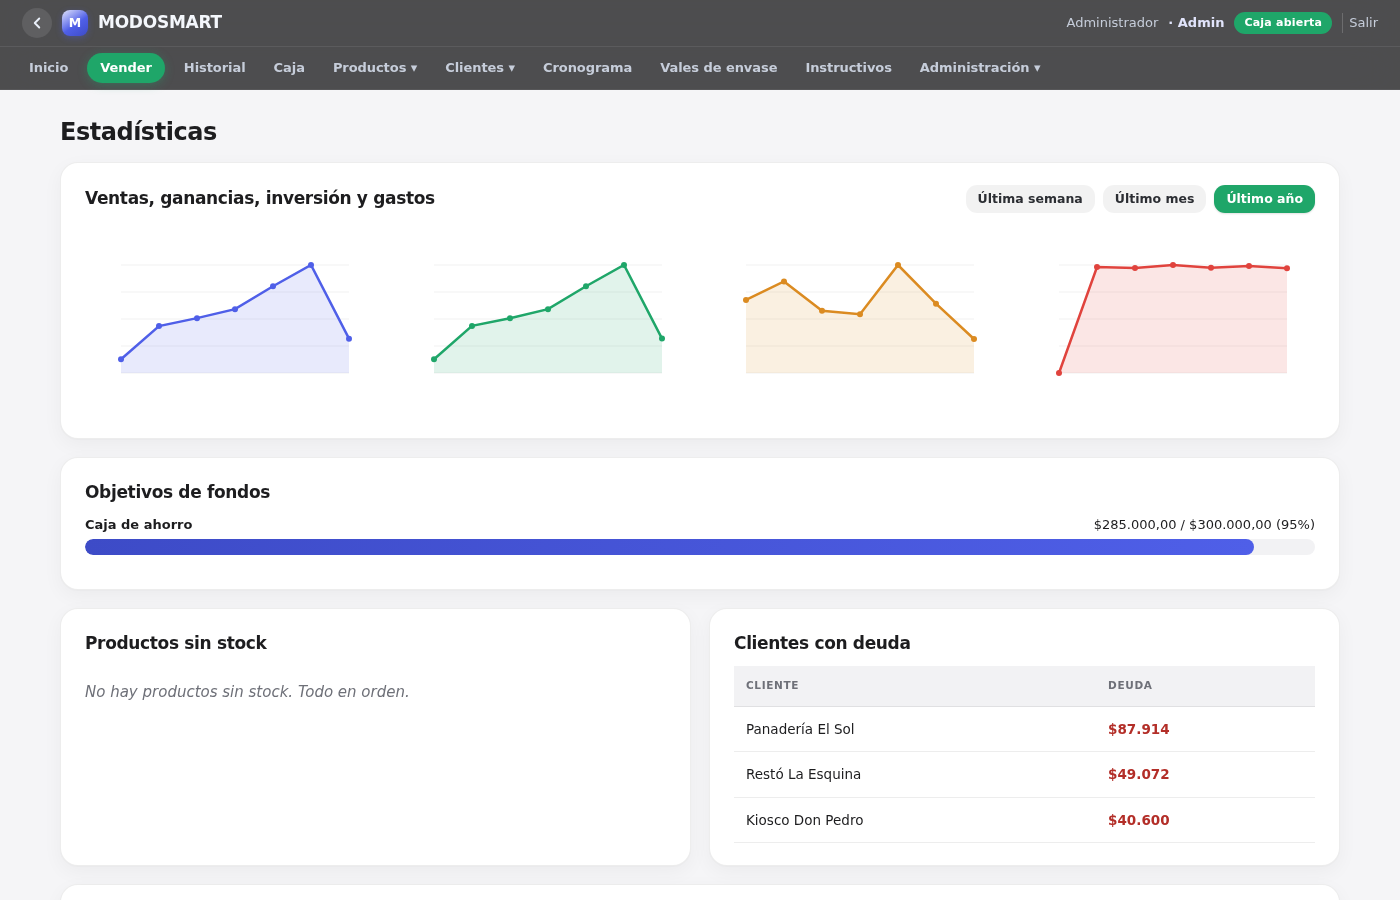Click the green profits line chart
1400x900 pixels.
click(548, 319)
